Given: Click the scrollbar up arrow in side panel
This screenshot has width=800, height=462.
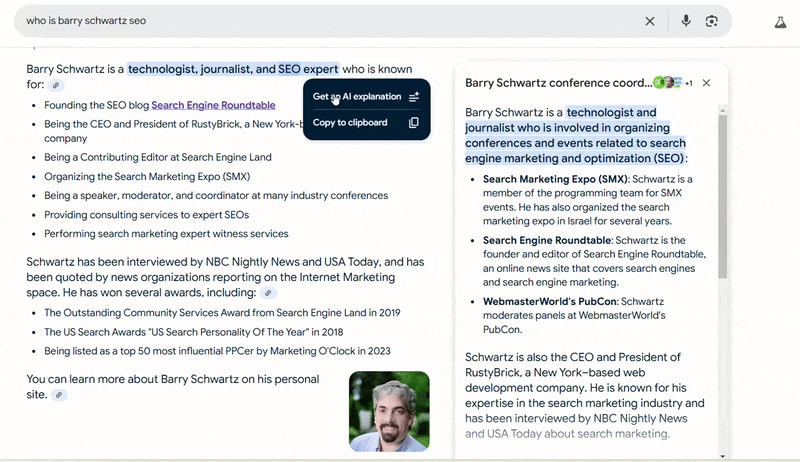Looking at the screenshot, I should tap(722, 110).
